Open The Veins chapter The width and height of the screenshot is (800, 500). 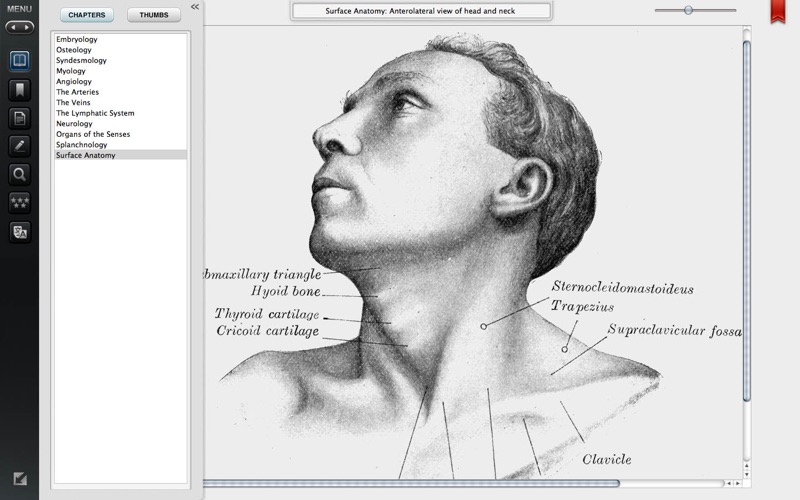coord(120,103)
